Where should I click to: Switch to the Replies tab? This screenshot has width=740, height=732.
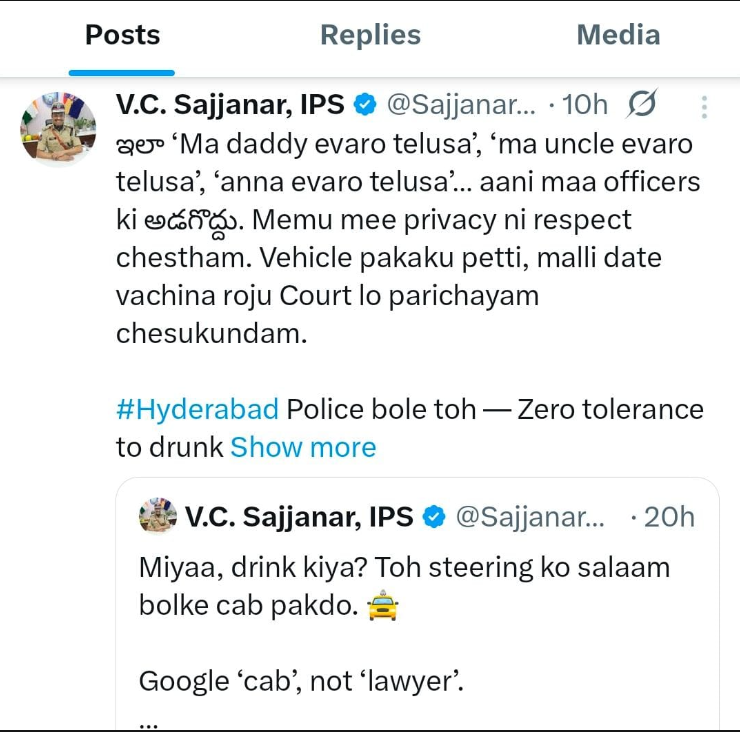370,36
